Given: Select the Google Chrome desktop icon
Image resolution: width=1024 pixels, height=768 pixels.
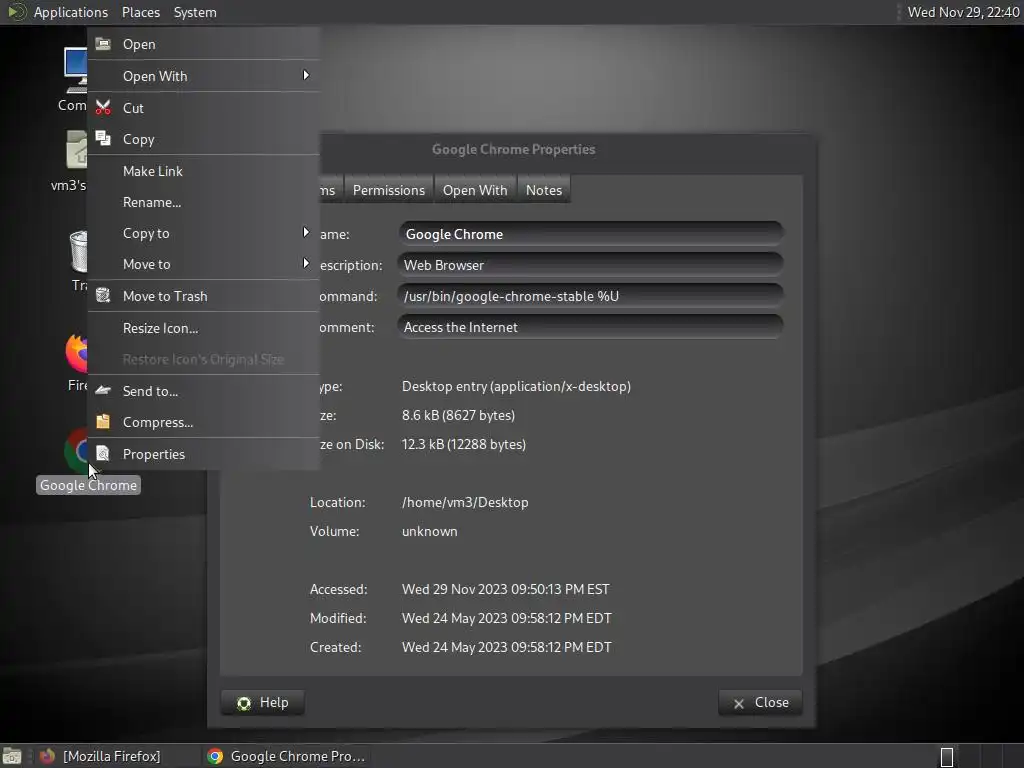Looking at the screenshot, I should [76, 450].
